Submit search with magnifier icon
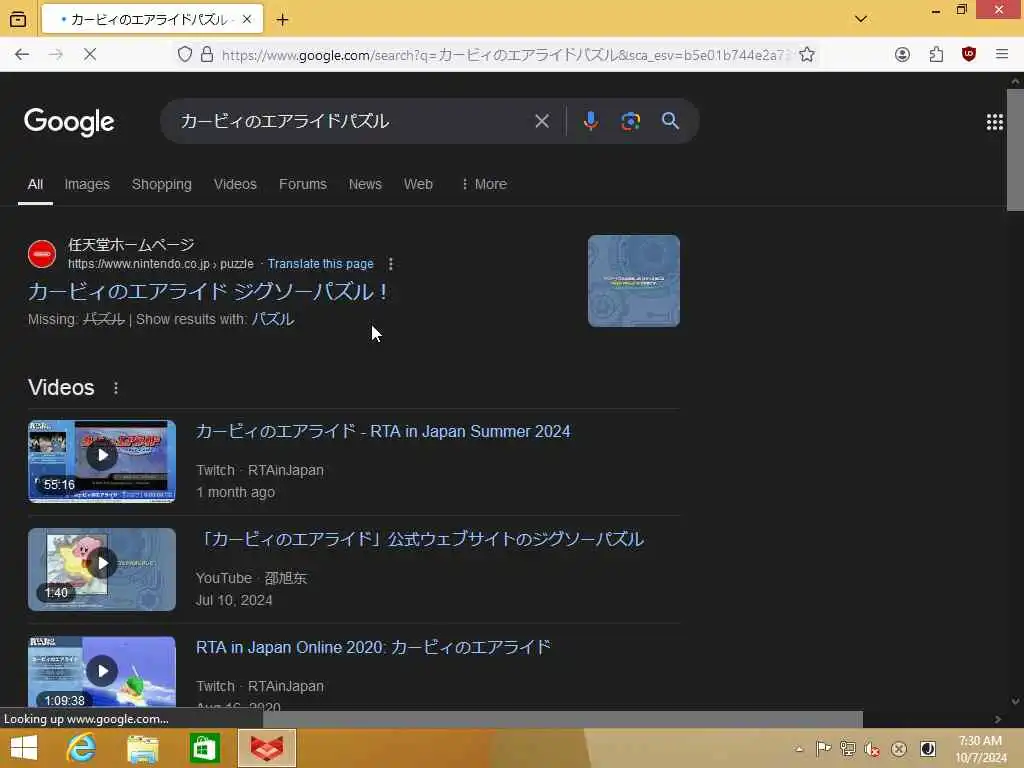1024x768 pixels. pyautogui.click(x=670, y=121)
